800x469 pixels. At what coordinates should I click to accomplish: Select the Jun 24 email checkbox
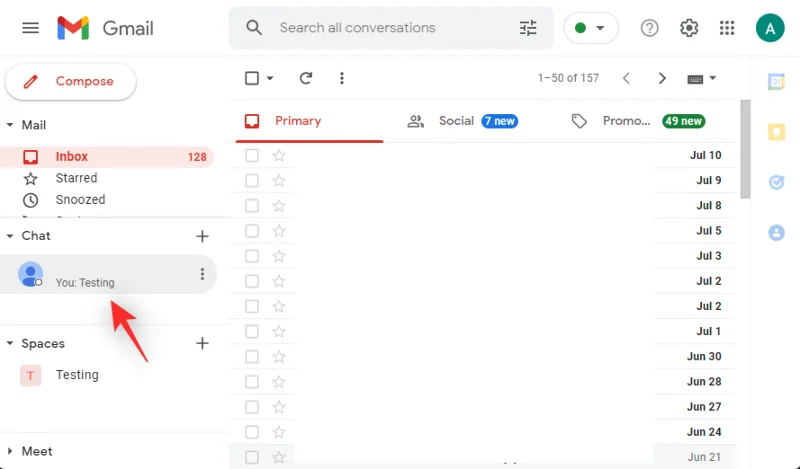click(252, 432)
